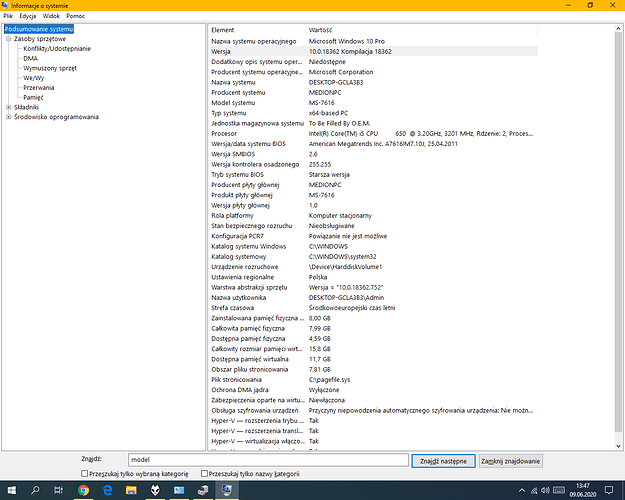Viewport: 625px width, 500px height.
Task: Click the Element column header
Action: pos(257,30)
